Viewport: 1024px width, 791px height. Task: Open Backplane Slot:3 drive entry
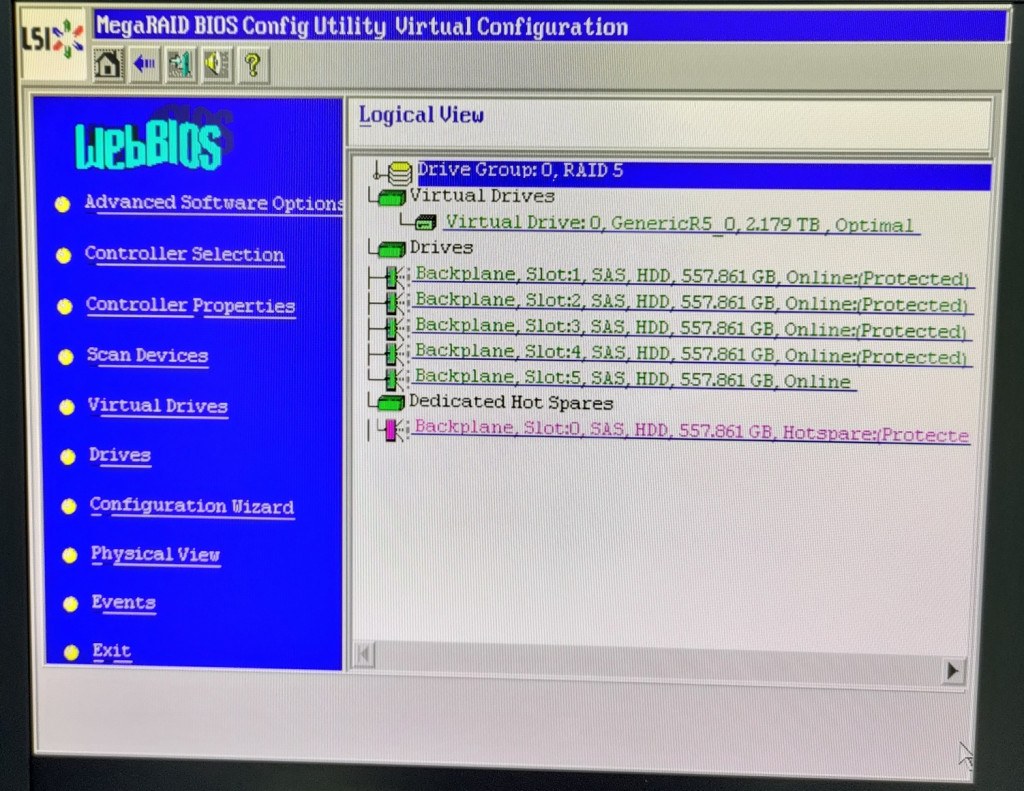690,328
